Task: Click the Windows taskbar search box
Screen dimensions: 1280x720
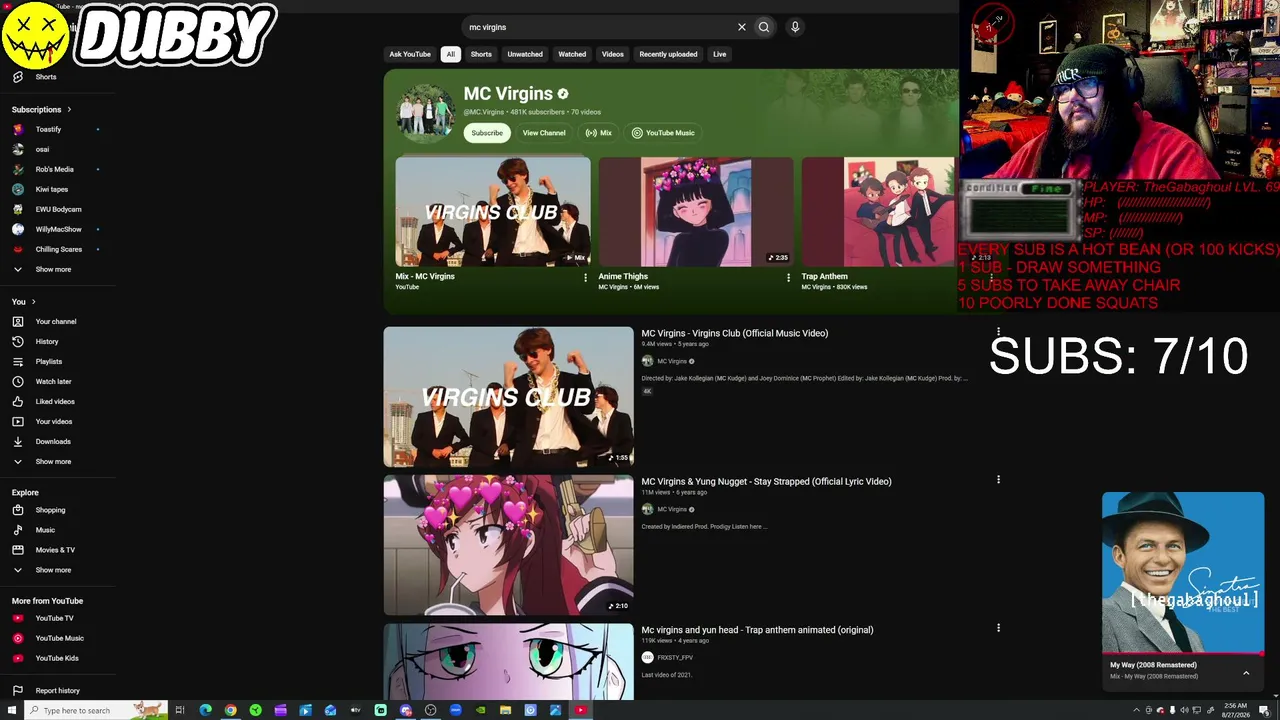Action: (x=94, y=710)
